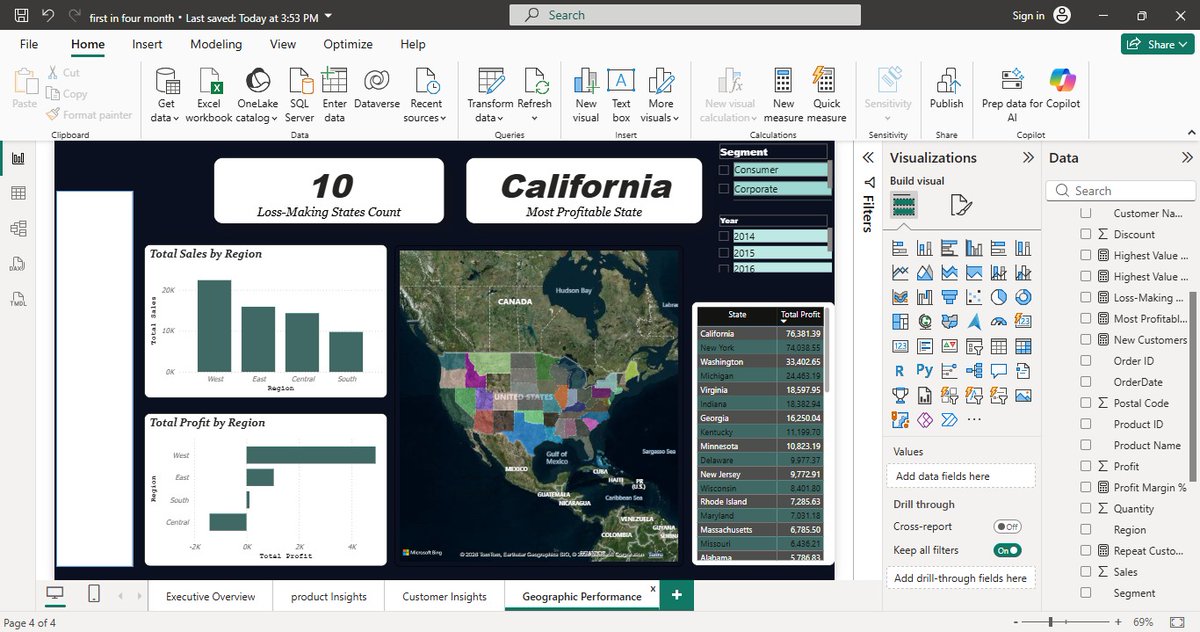Create a Quick measure
Viewport: 1200px width, 632px height.
(x=827, y=95)
